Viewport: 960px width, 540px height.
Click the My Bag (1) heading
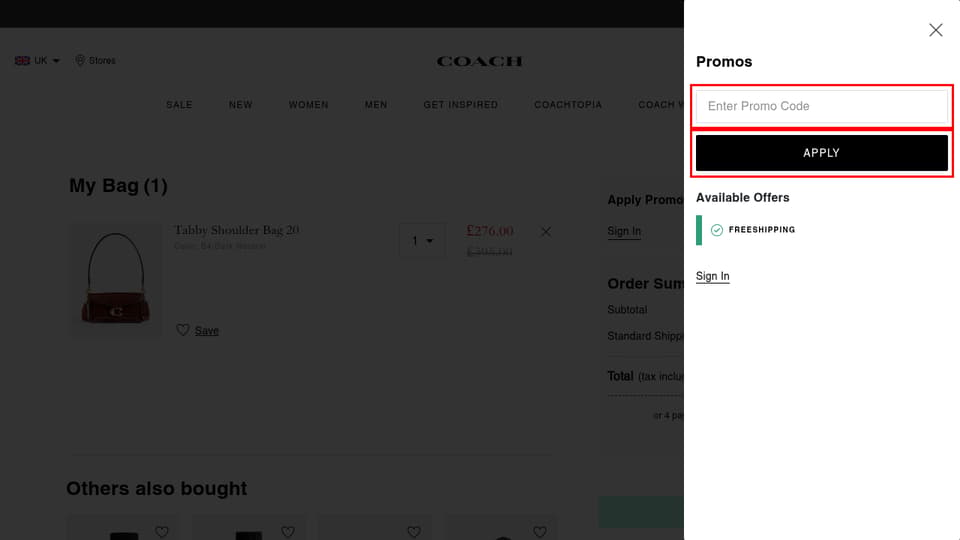point(118,186)
